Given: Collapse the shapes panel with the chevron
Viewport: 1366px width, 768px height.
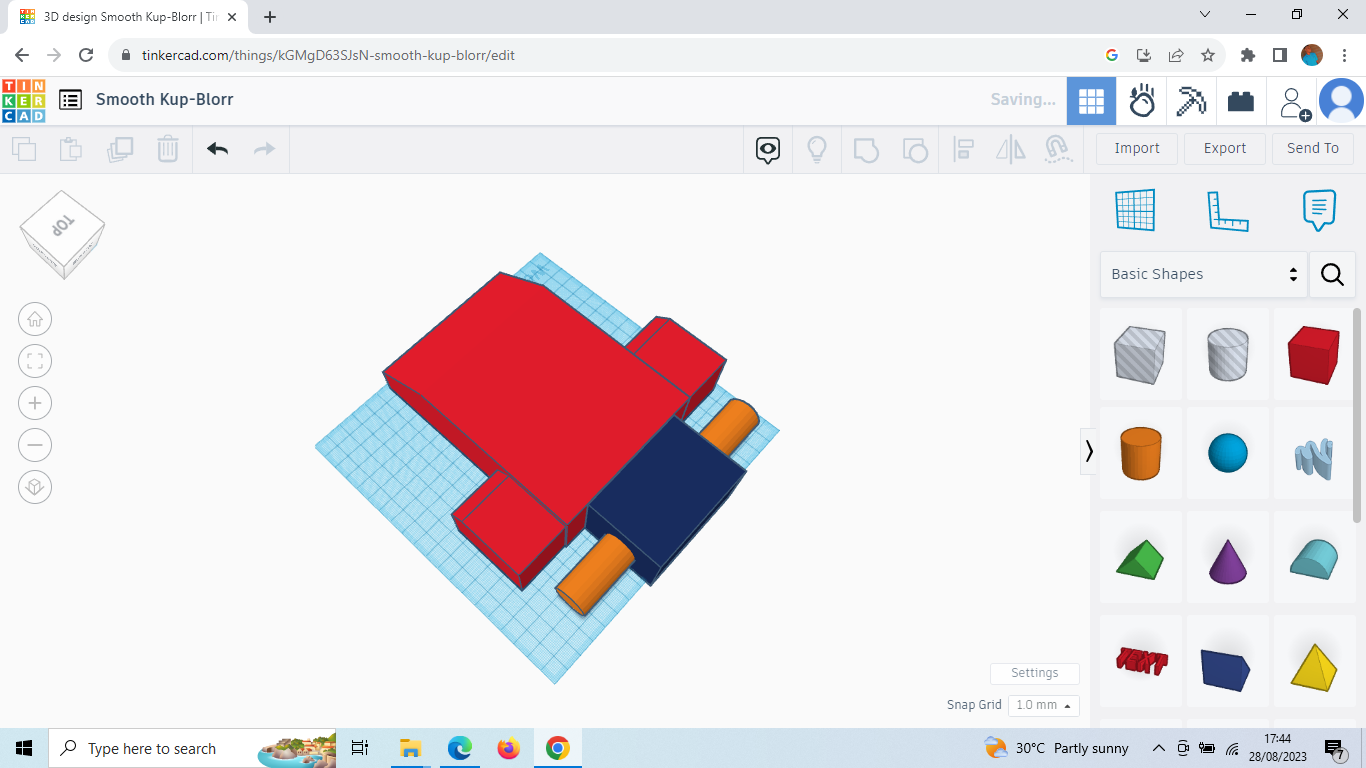Looking at the screenshot, I should [x=1089, y=451].
